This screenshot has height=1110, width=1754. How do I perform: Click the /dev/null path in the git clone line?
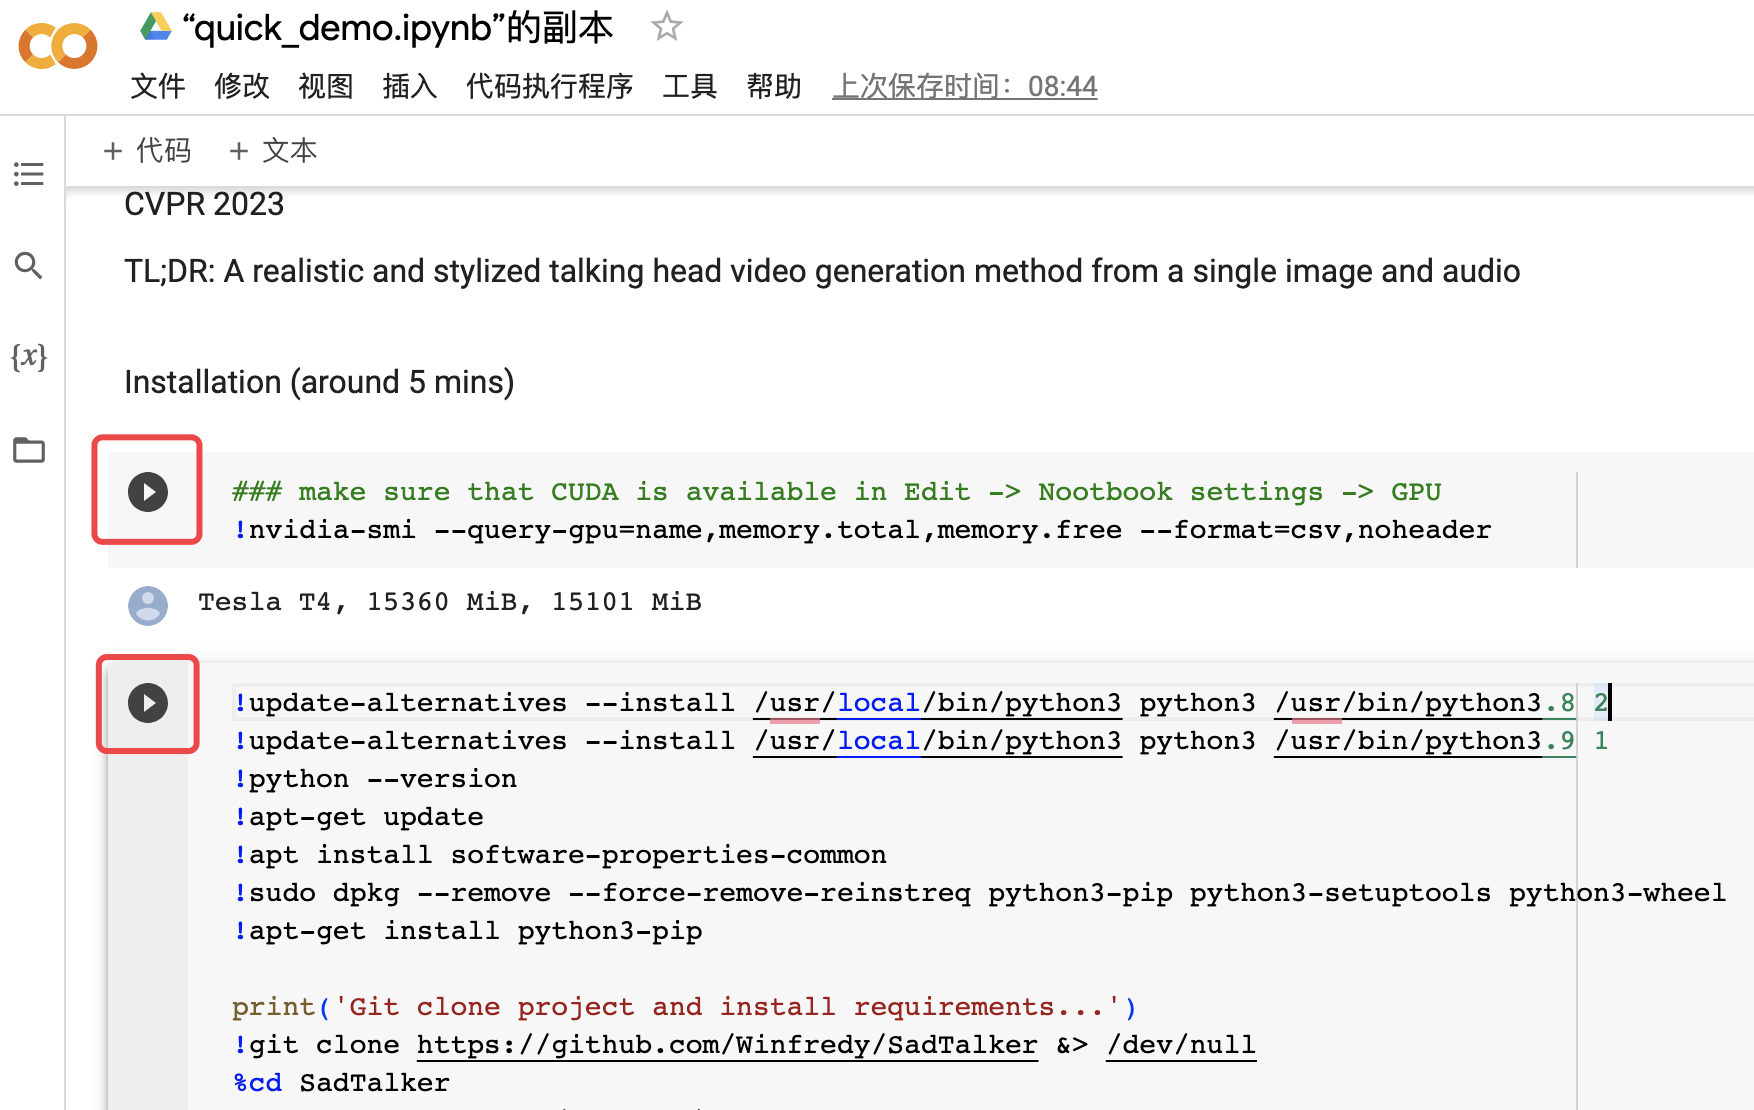pos(1181,1045)
